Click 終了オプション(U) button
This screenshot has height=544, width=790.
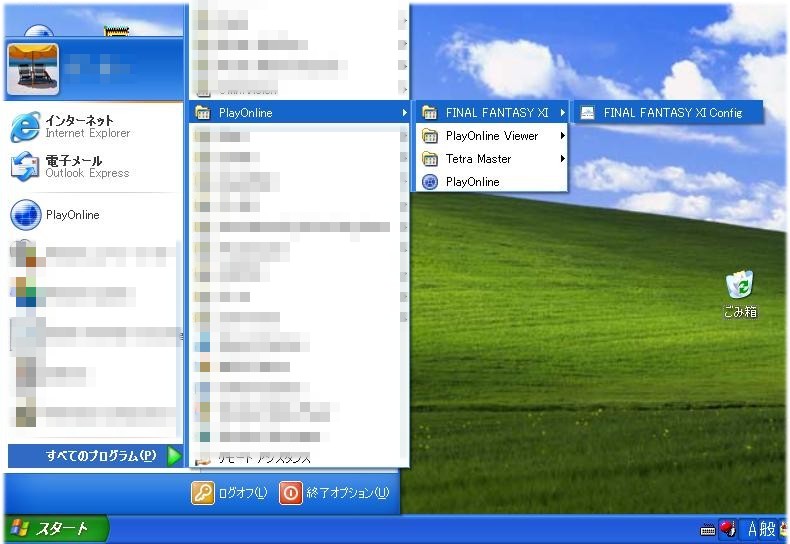[335, 493]
